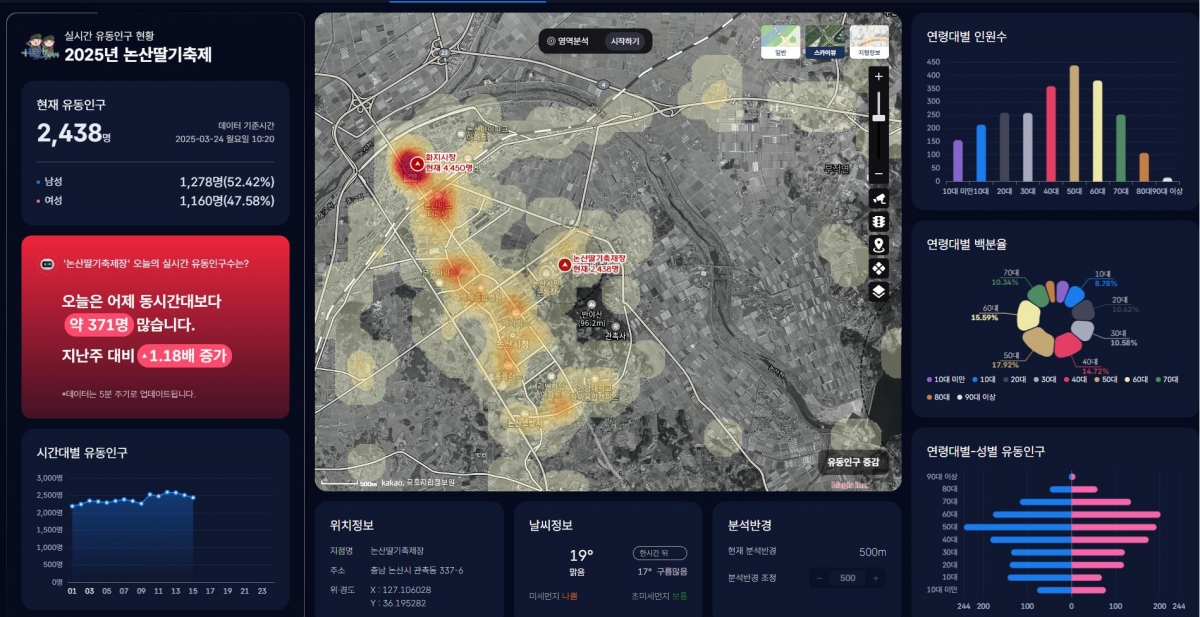Click the 논산딸기축제장 red map marker

565,263
